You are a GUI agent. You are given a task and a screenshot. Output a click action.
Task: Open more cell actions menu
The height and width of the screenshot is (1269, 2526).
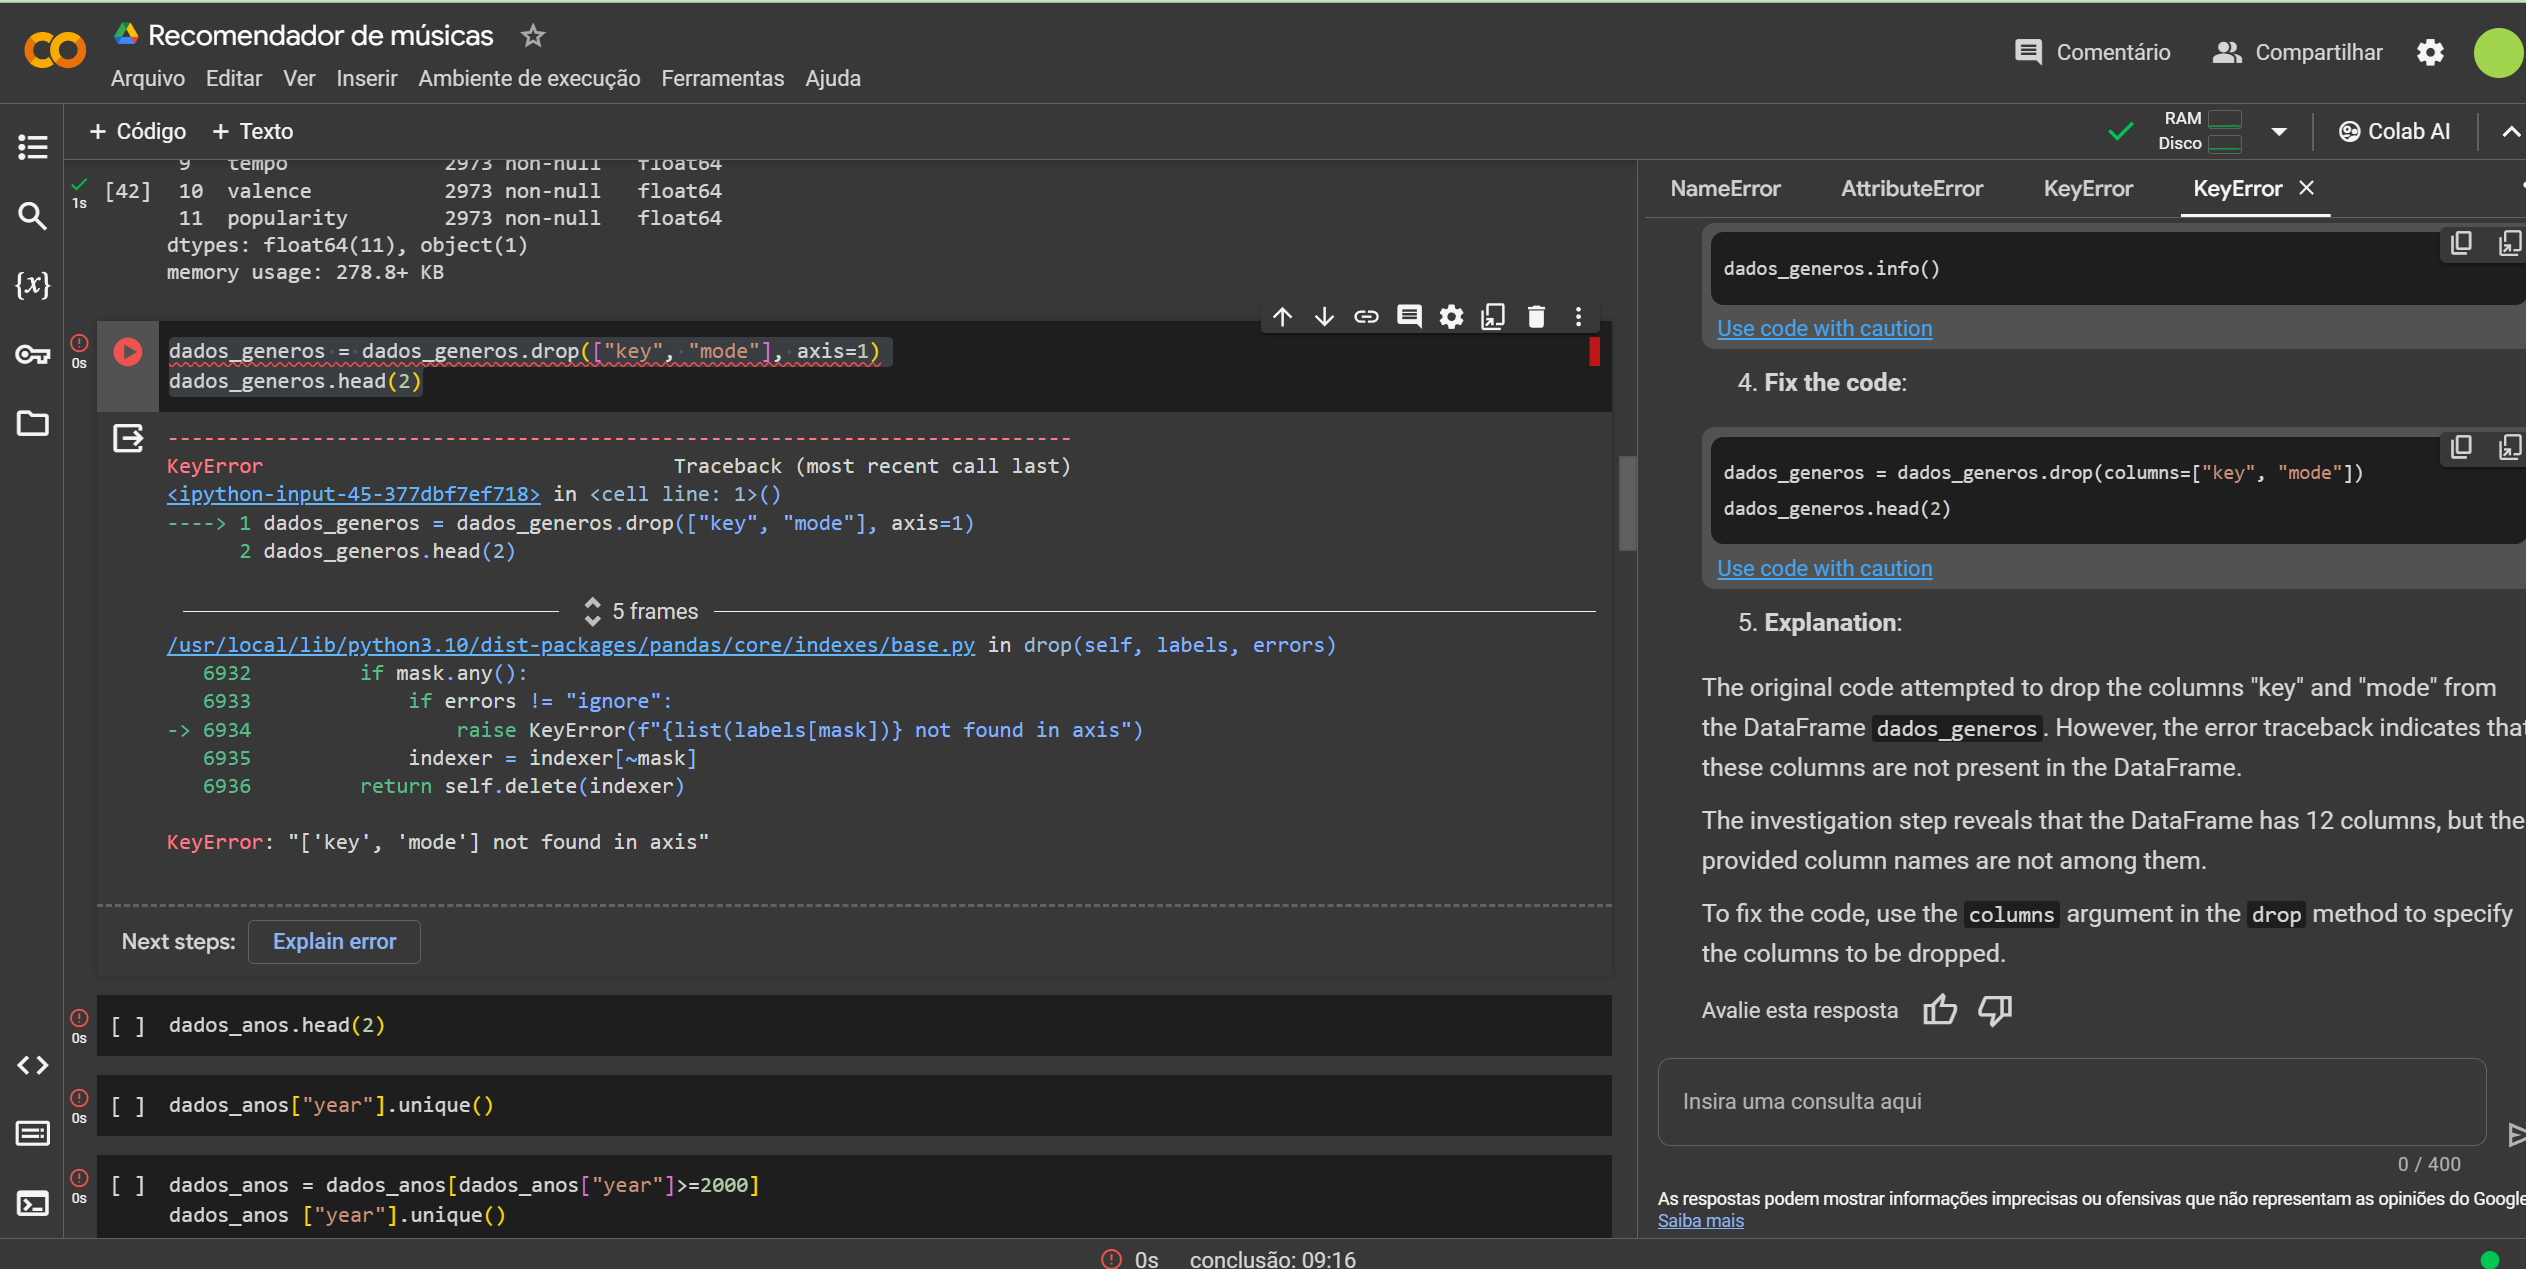pos(1578,317)
